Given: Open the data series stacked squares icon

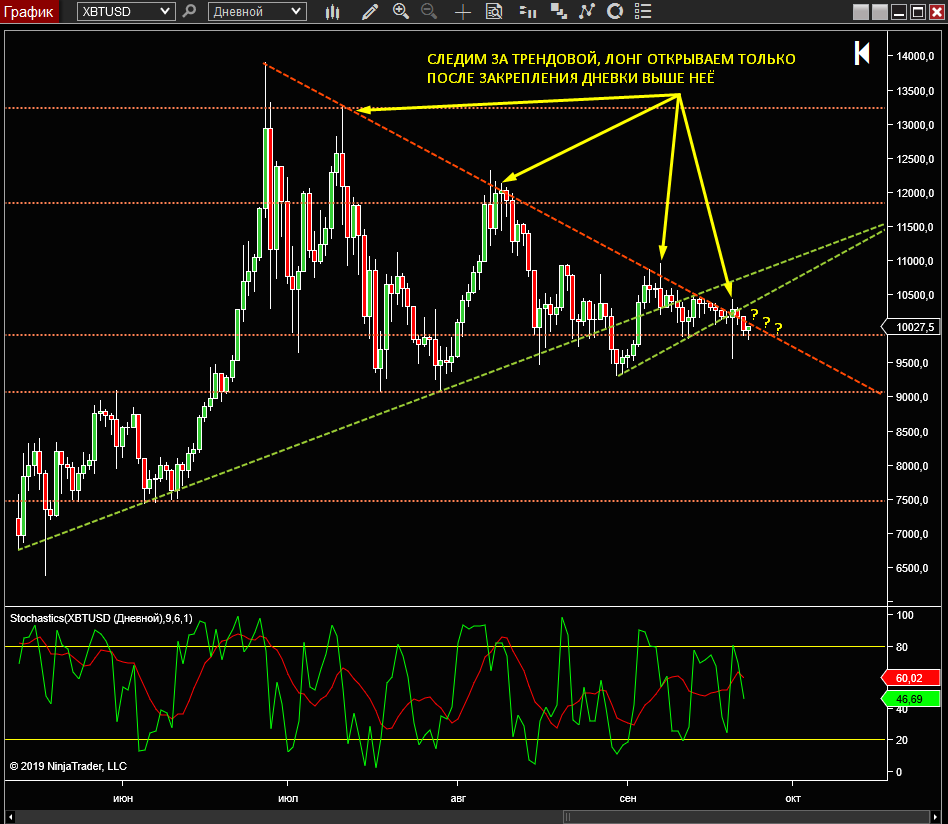Looking at the screenshot, I should 558,11.
